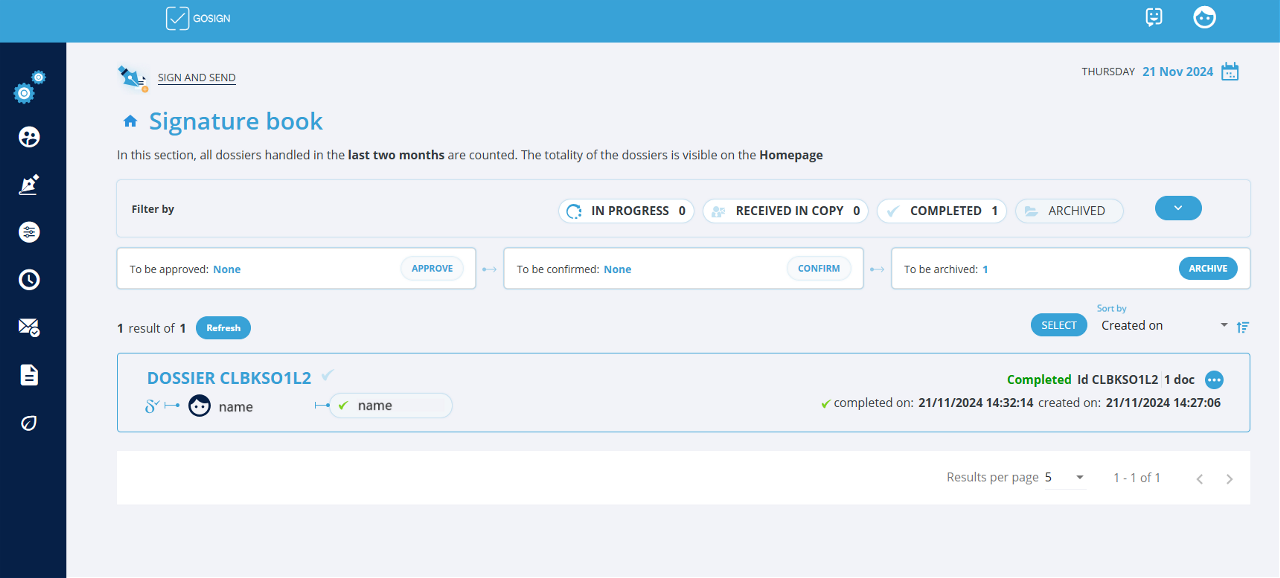1280x578 pixels.
Task: Open the DOSSIER CLBKSO1L2 link
Action: (x=229, y=378)
